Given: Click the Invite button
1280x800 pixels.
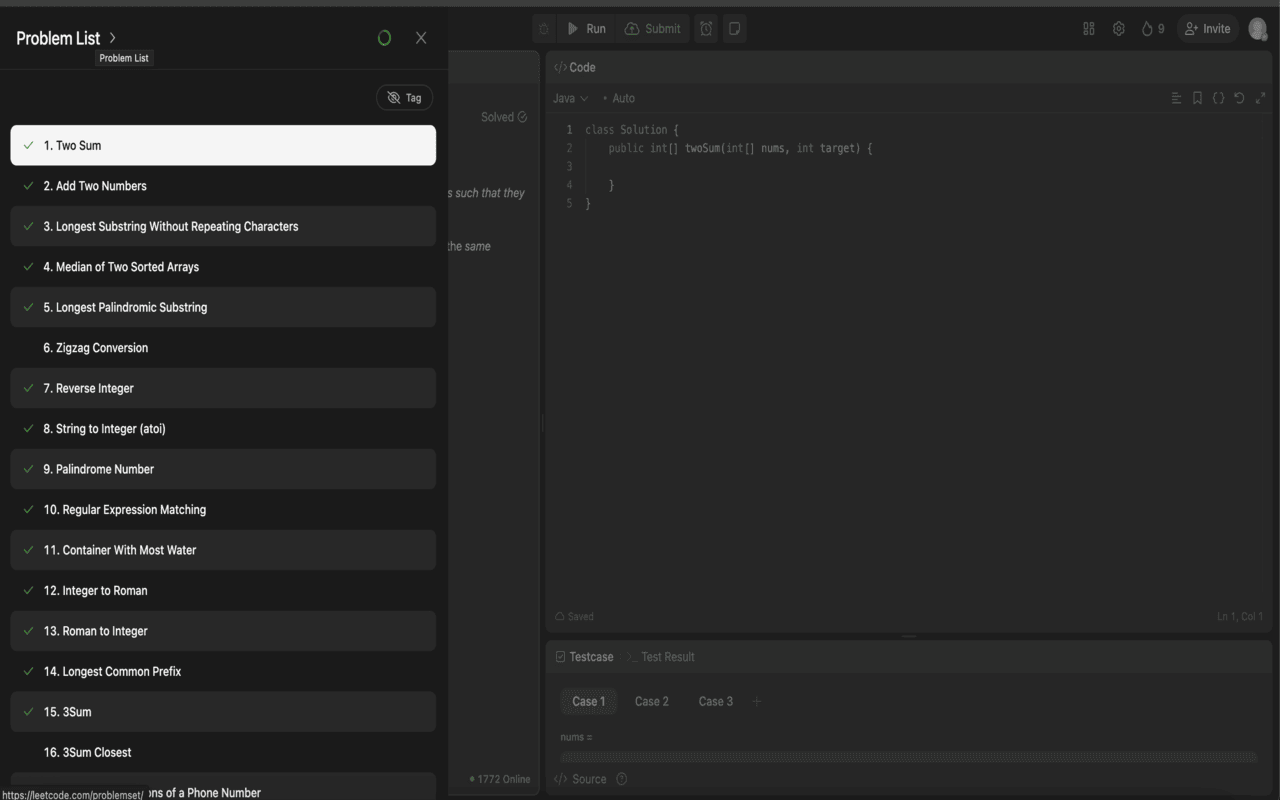Looking at the screenshot, I should point(1207,28).
